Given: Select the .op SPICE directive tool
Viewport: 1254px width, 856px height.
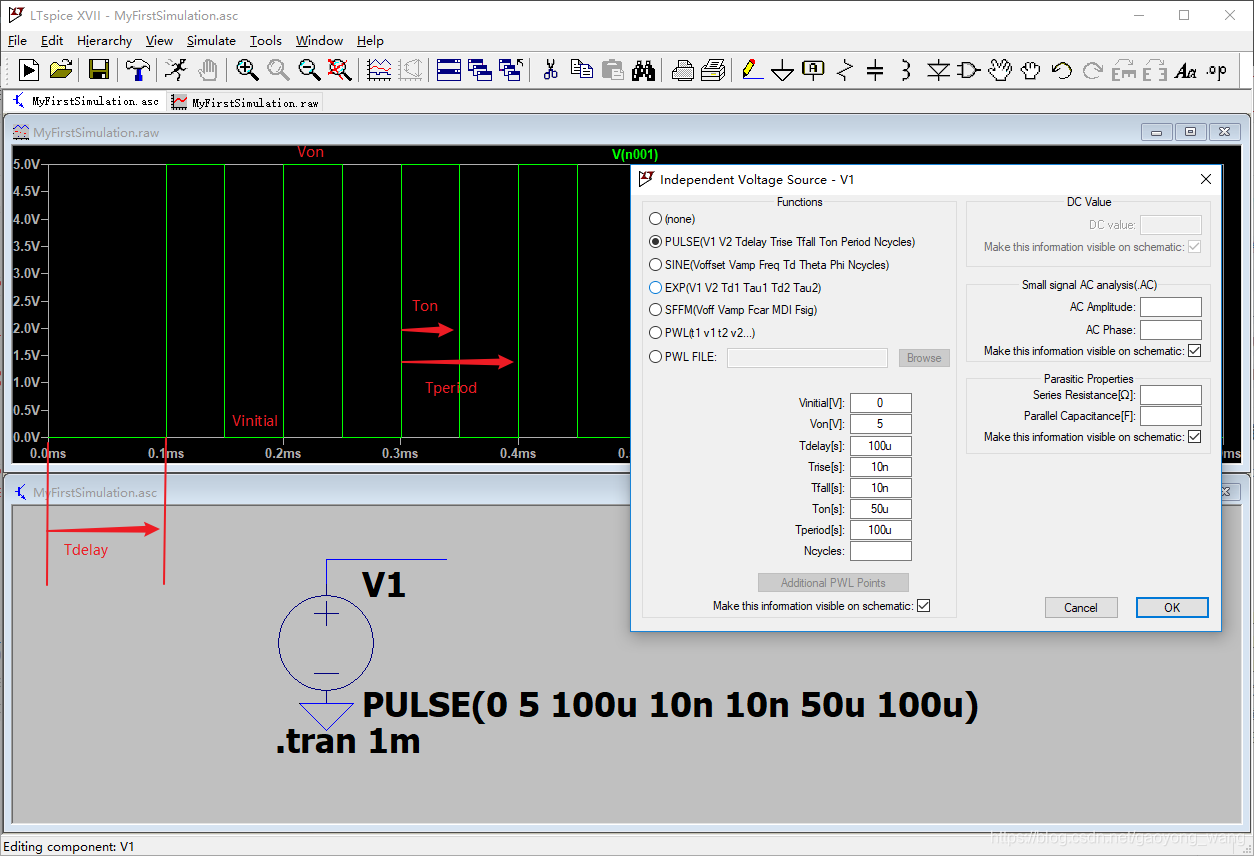Looking at the screenshot, I should [x=1217, y=70].
